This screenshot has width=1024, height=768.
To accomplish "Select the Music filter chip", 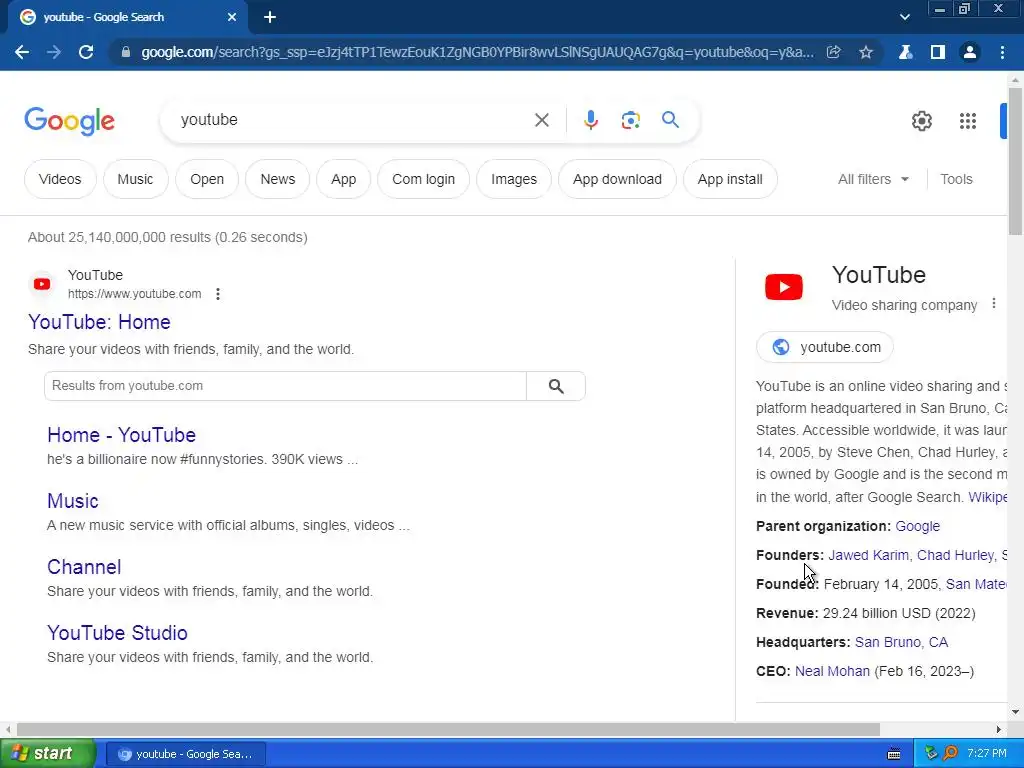I will tap(135, 180).
